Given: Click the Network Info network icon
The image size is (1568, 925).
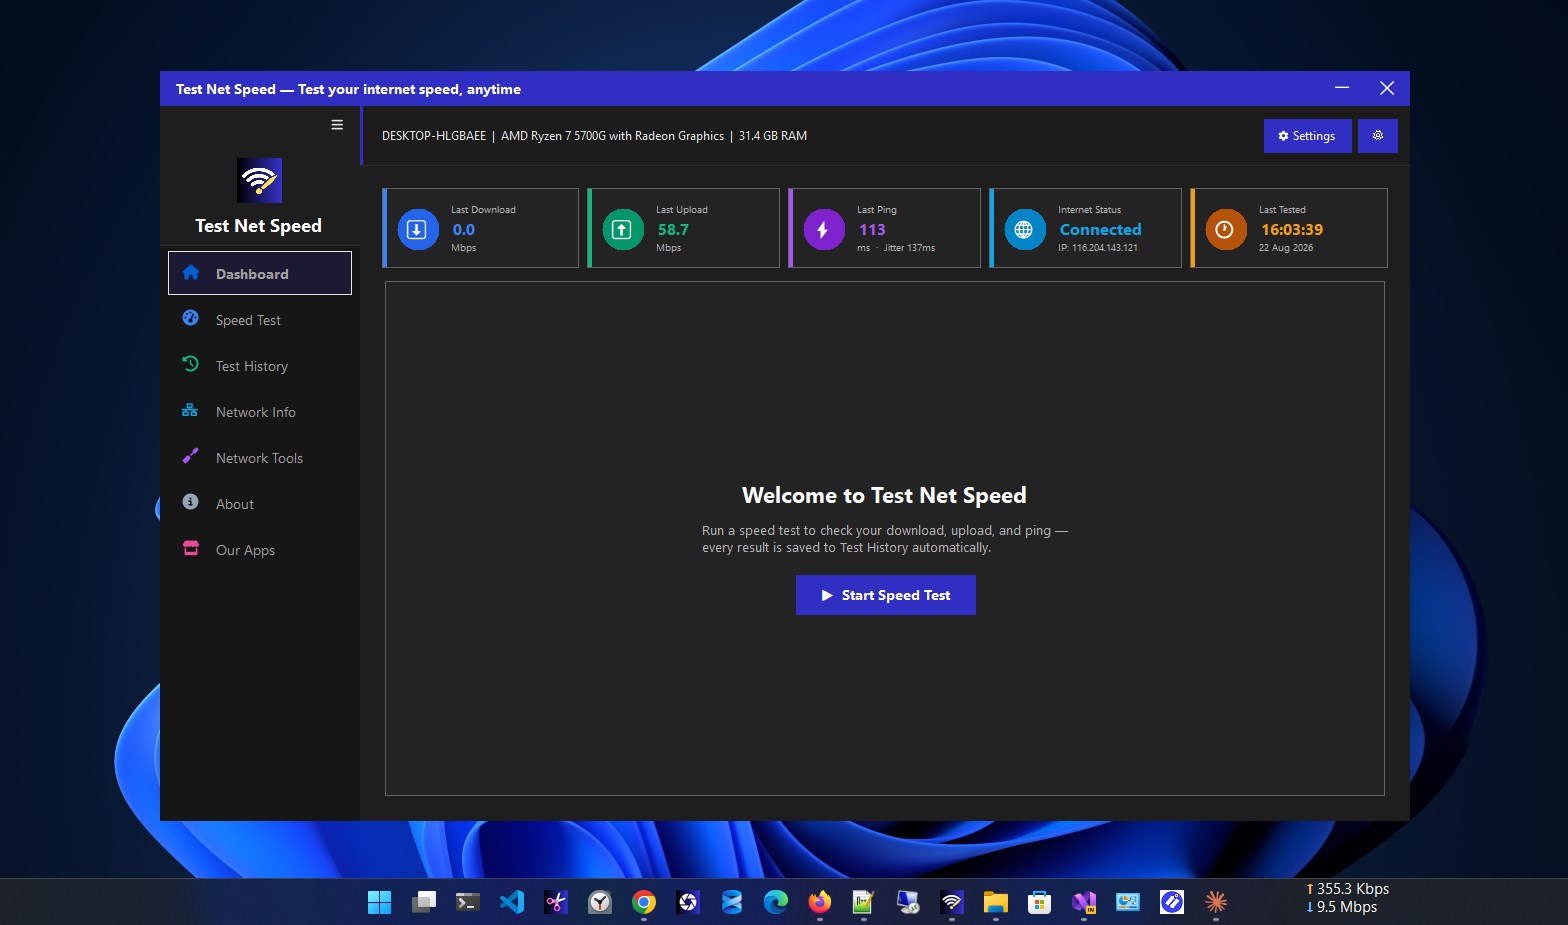Looking at the screenshot, I should [x=190, y=410].
